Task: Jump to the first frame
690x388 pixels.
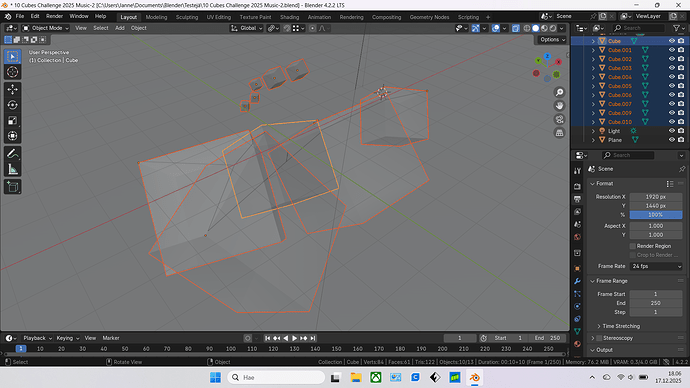Action: pos(268,338)
